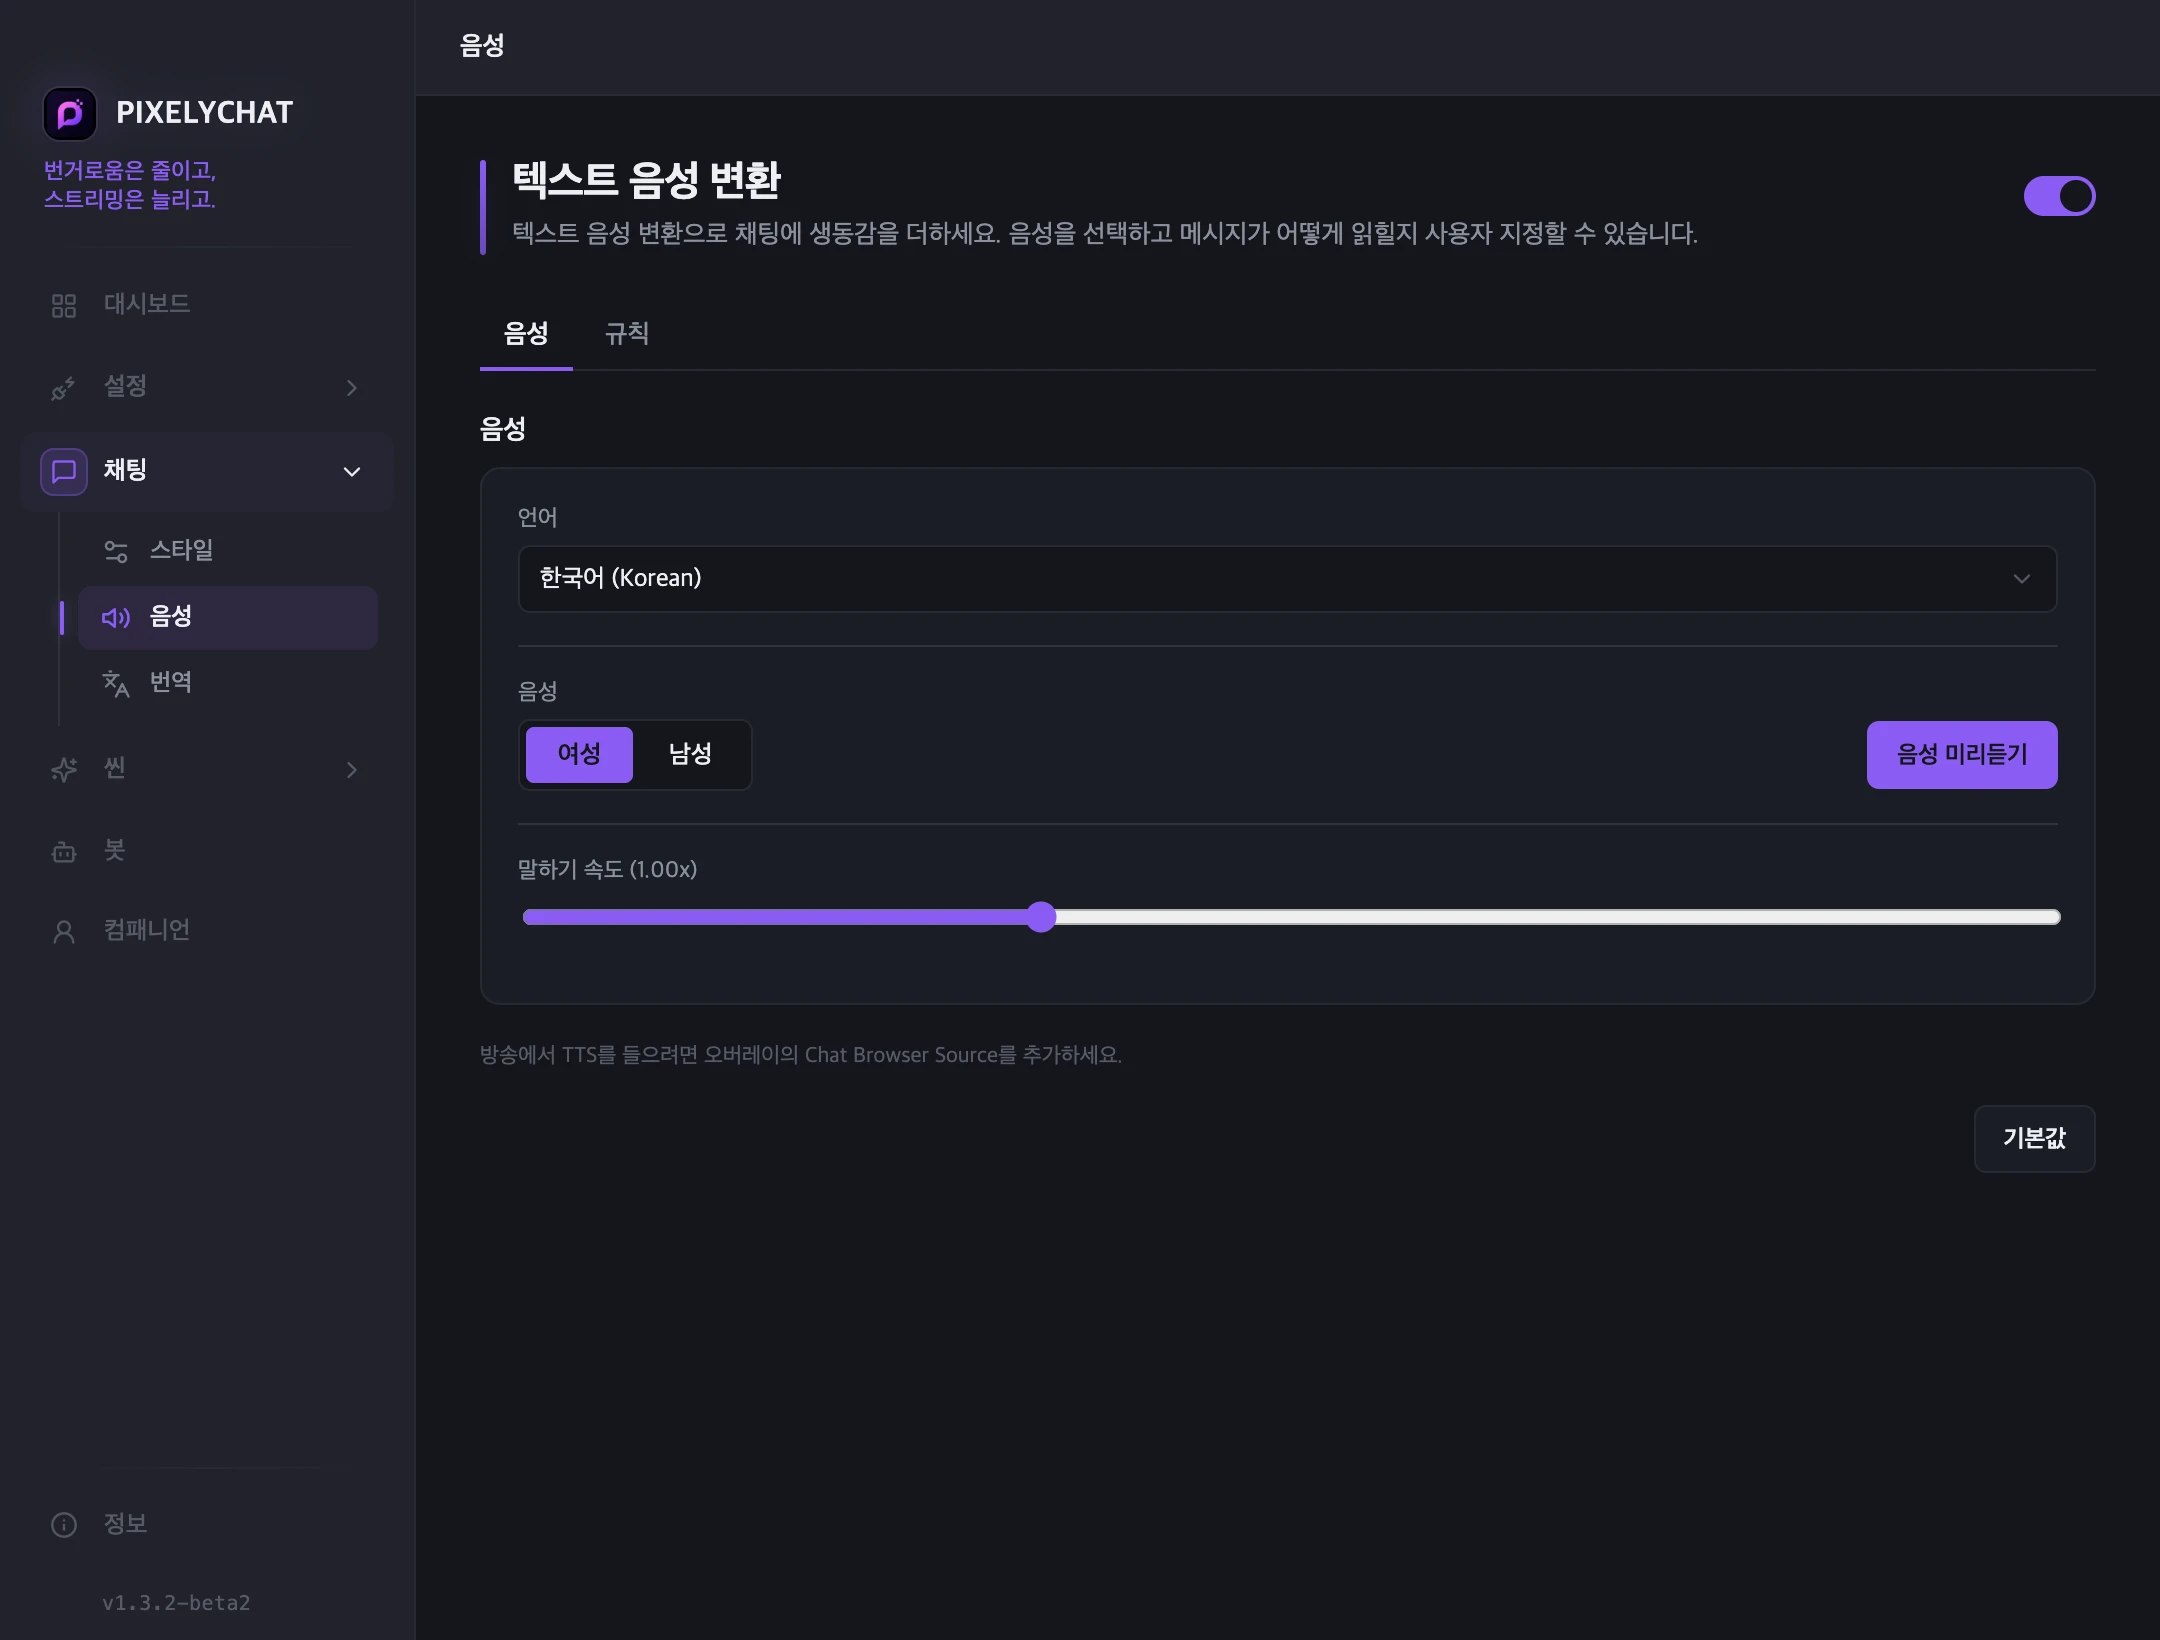Screen dimensions: 2160x1640
Task: Select the 남성 voice option
Action: 690,754
